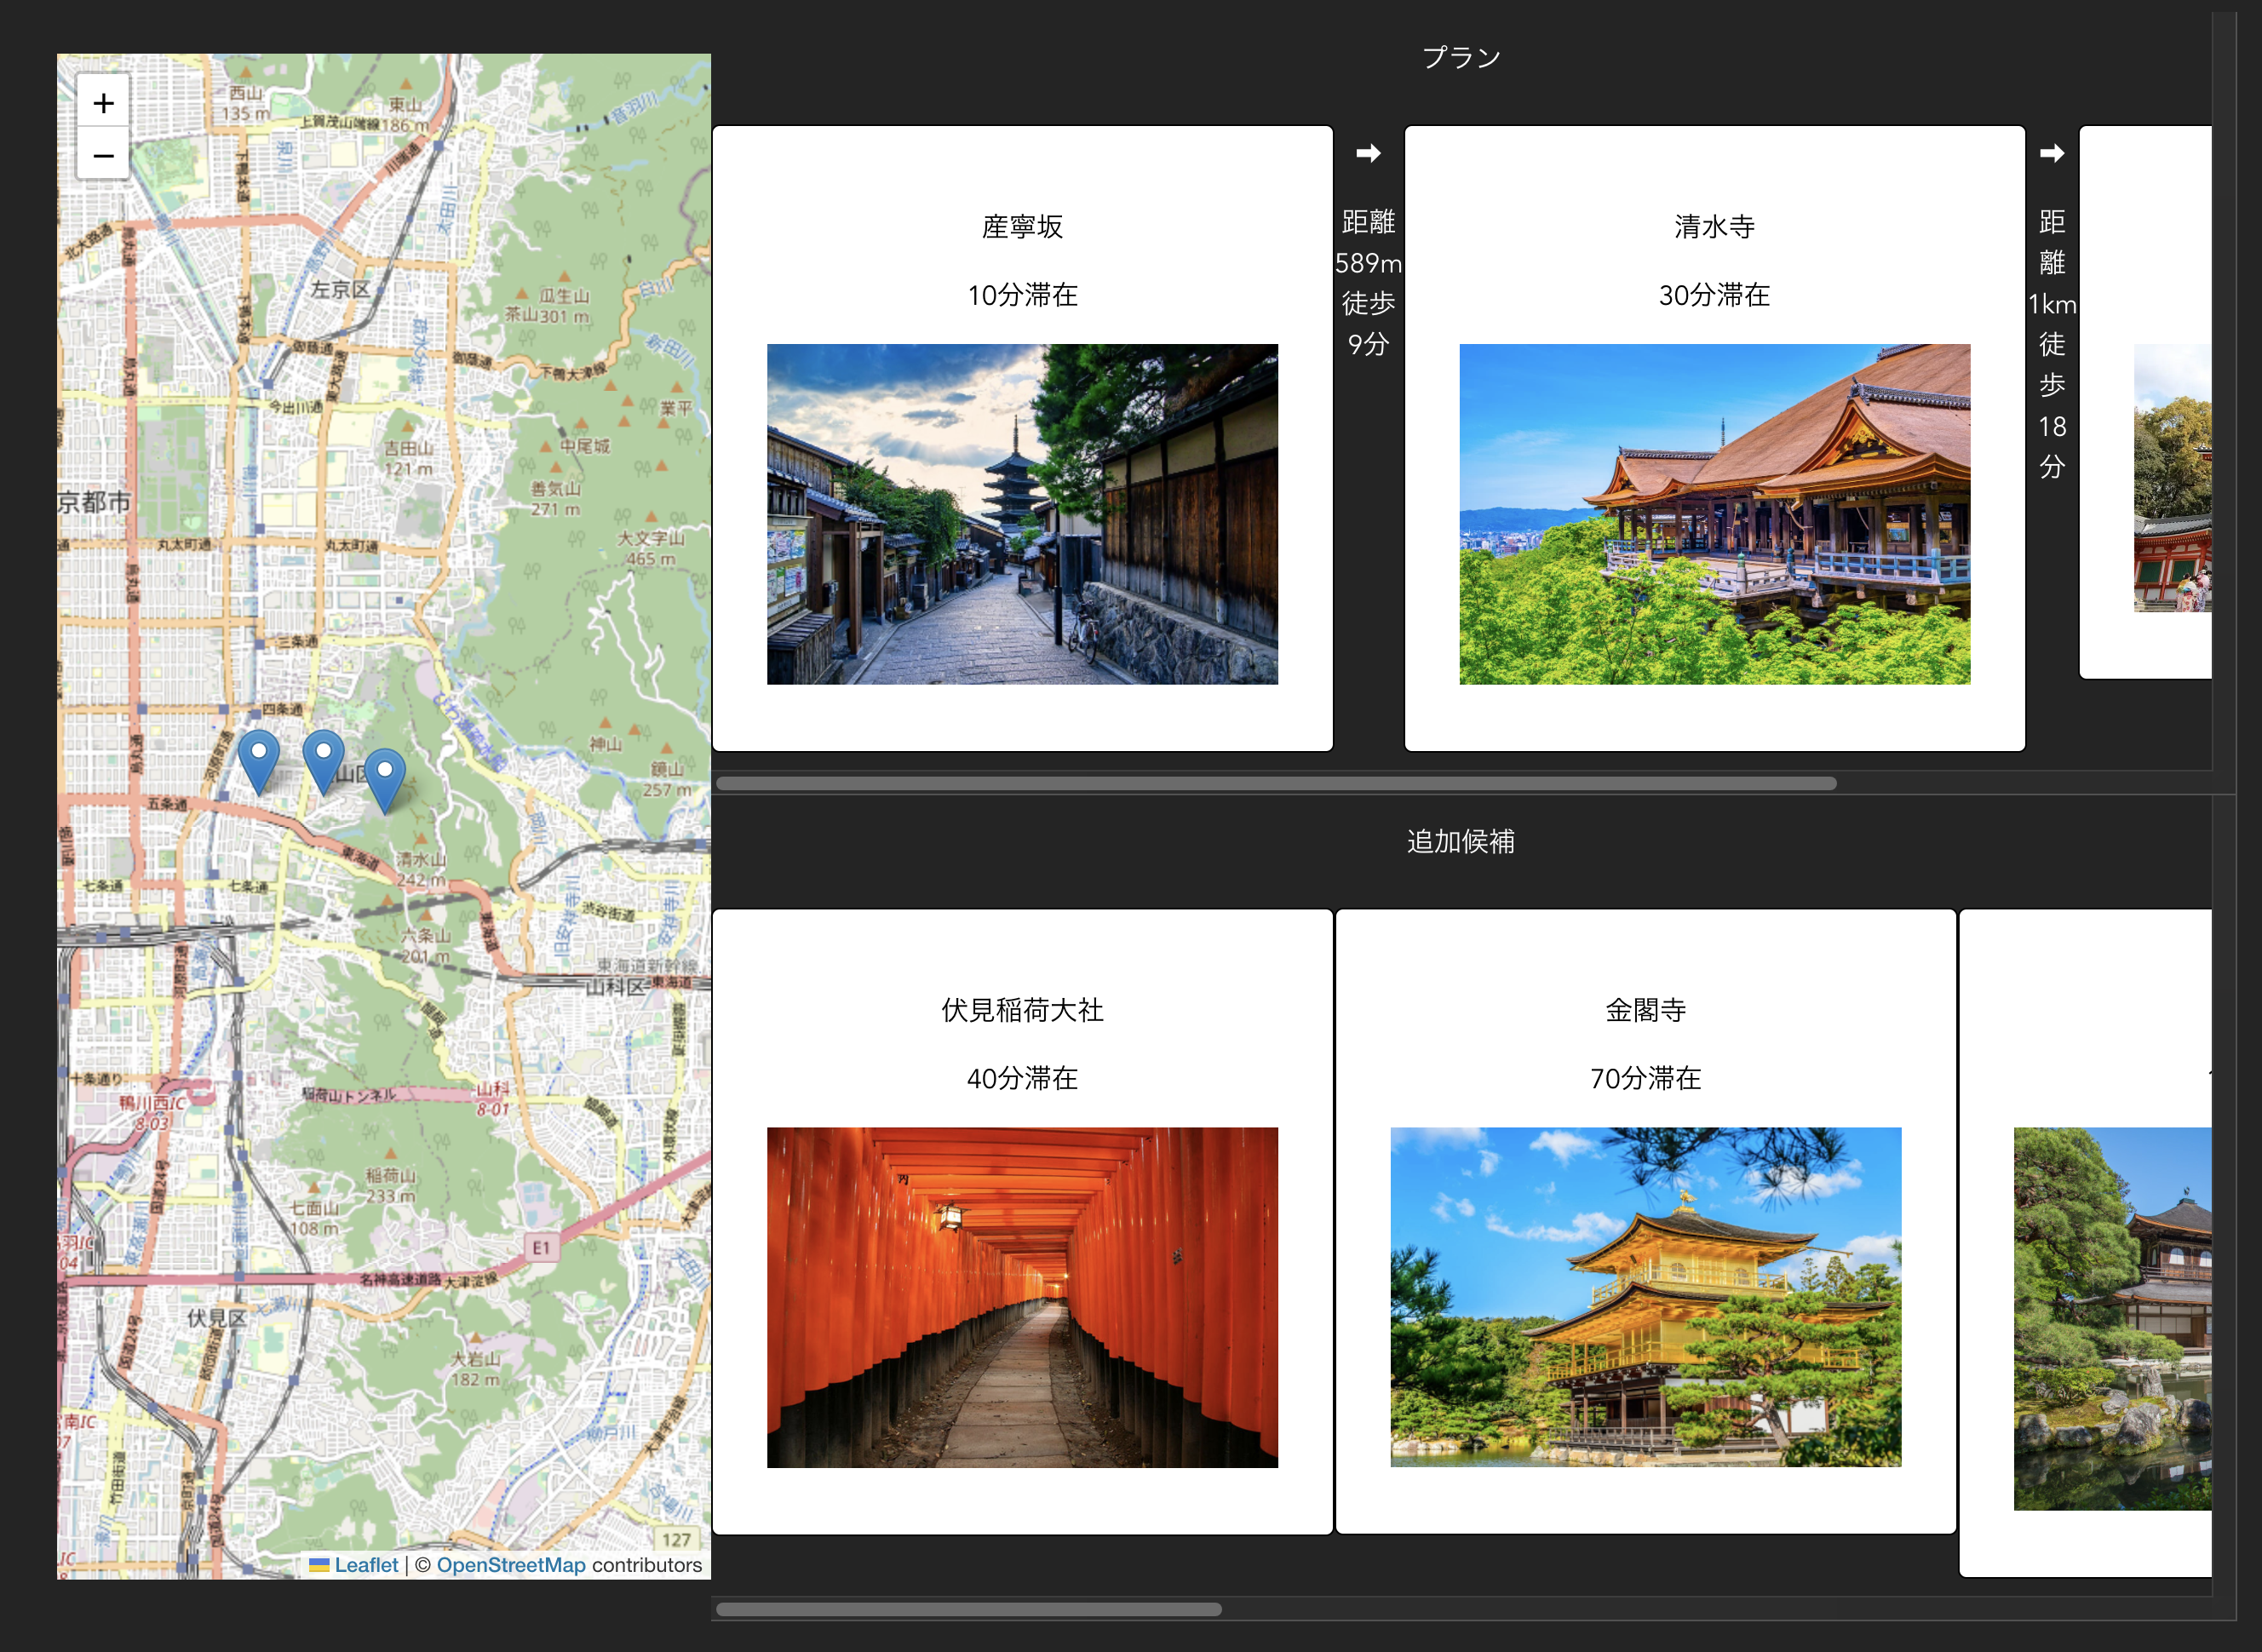
Task: Click the middle blue map marker
Action: tap(323, 759)
